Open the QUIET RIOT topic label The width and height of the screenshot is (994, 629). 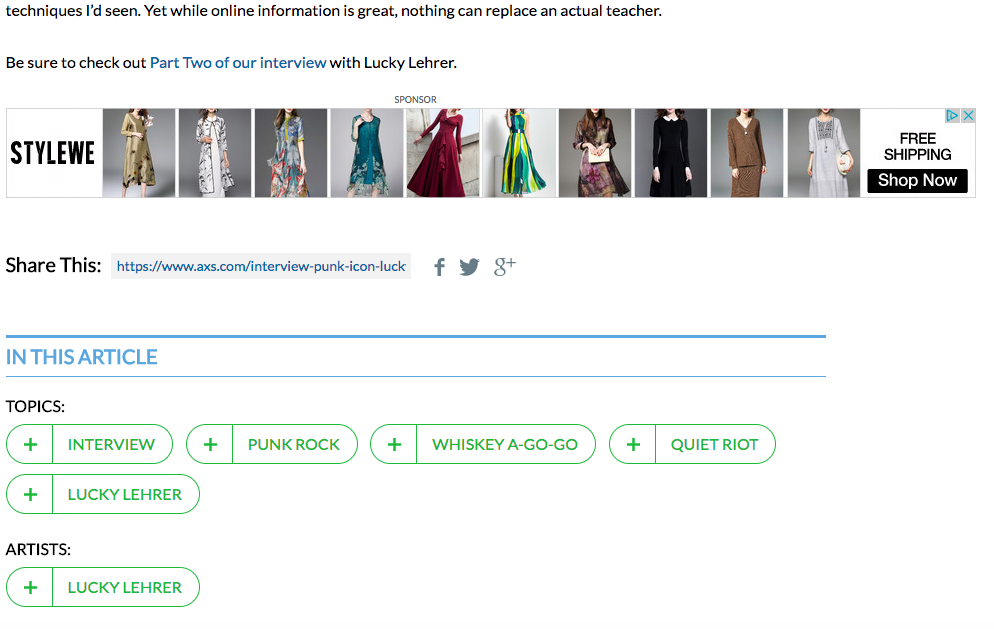click(714, 444)
